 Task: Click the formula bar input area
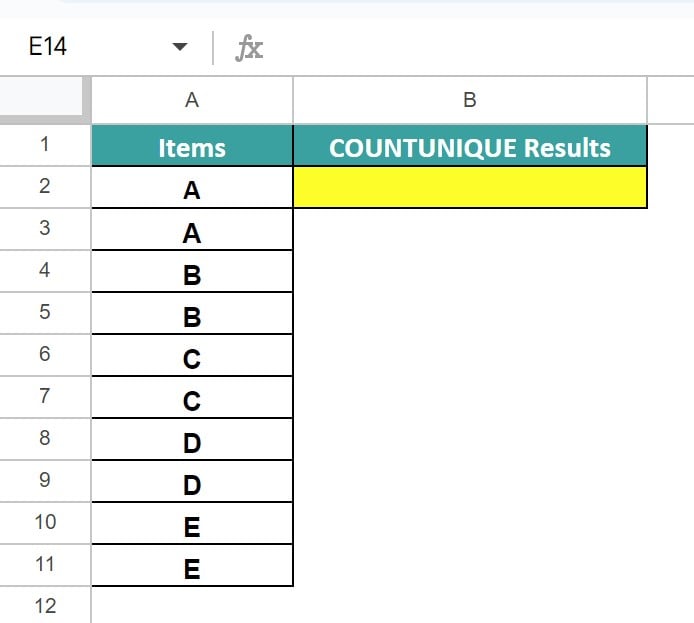click(480, 47)
